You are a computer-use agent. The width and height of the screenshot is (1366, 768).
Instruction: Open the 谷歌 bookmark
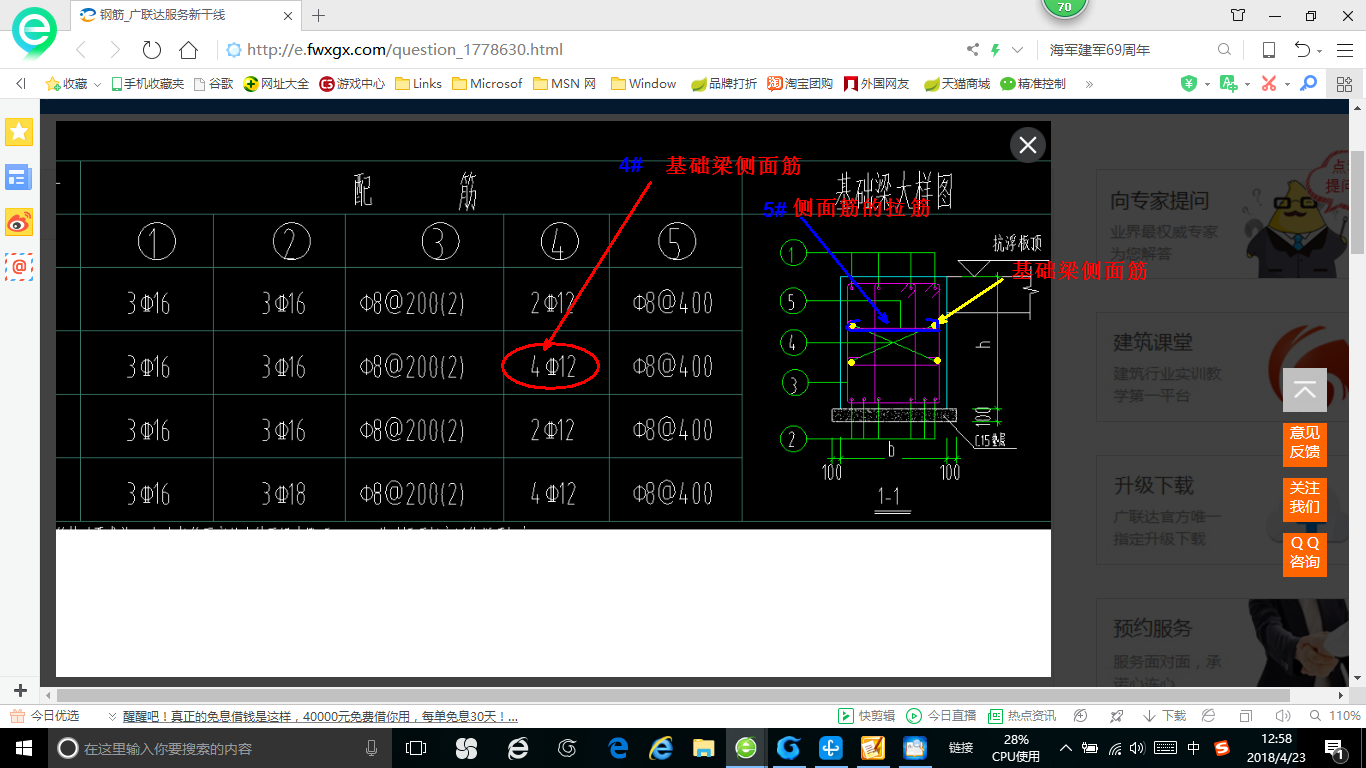[213, 84]
